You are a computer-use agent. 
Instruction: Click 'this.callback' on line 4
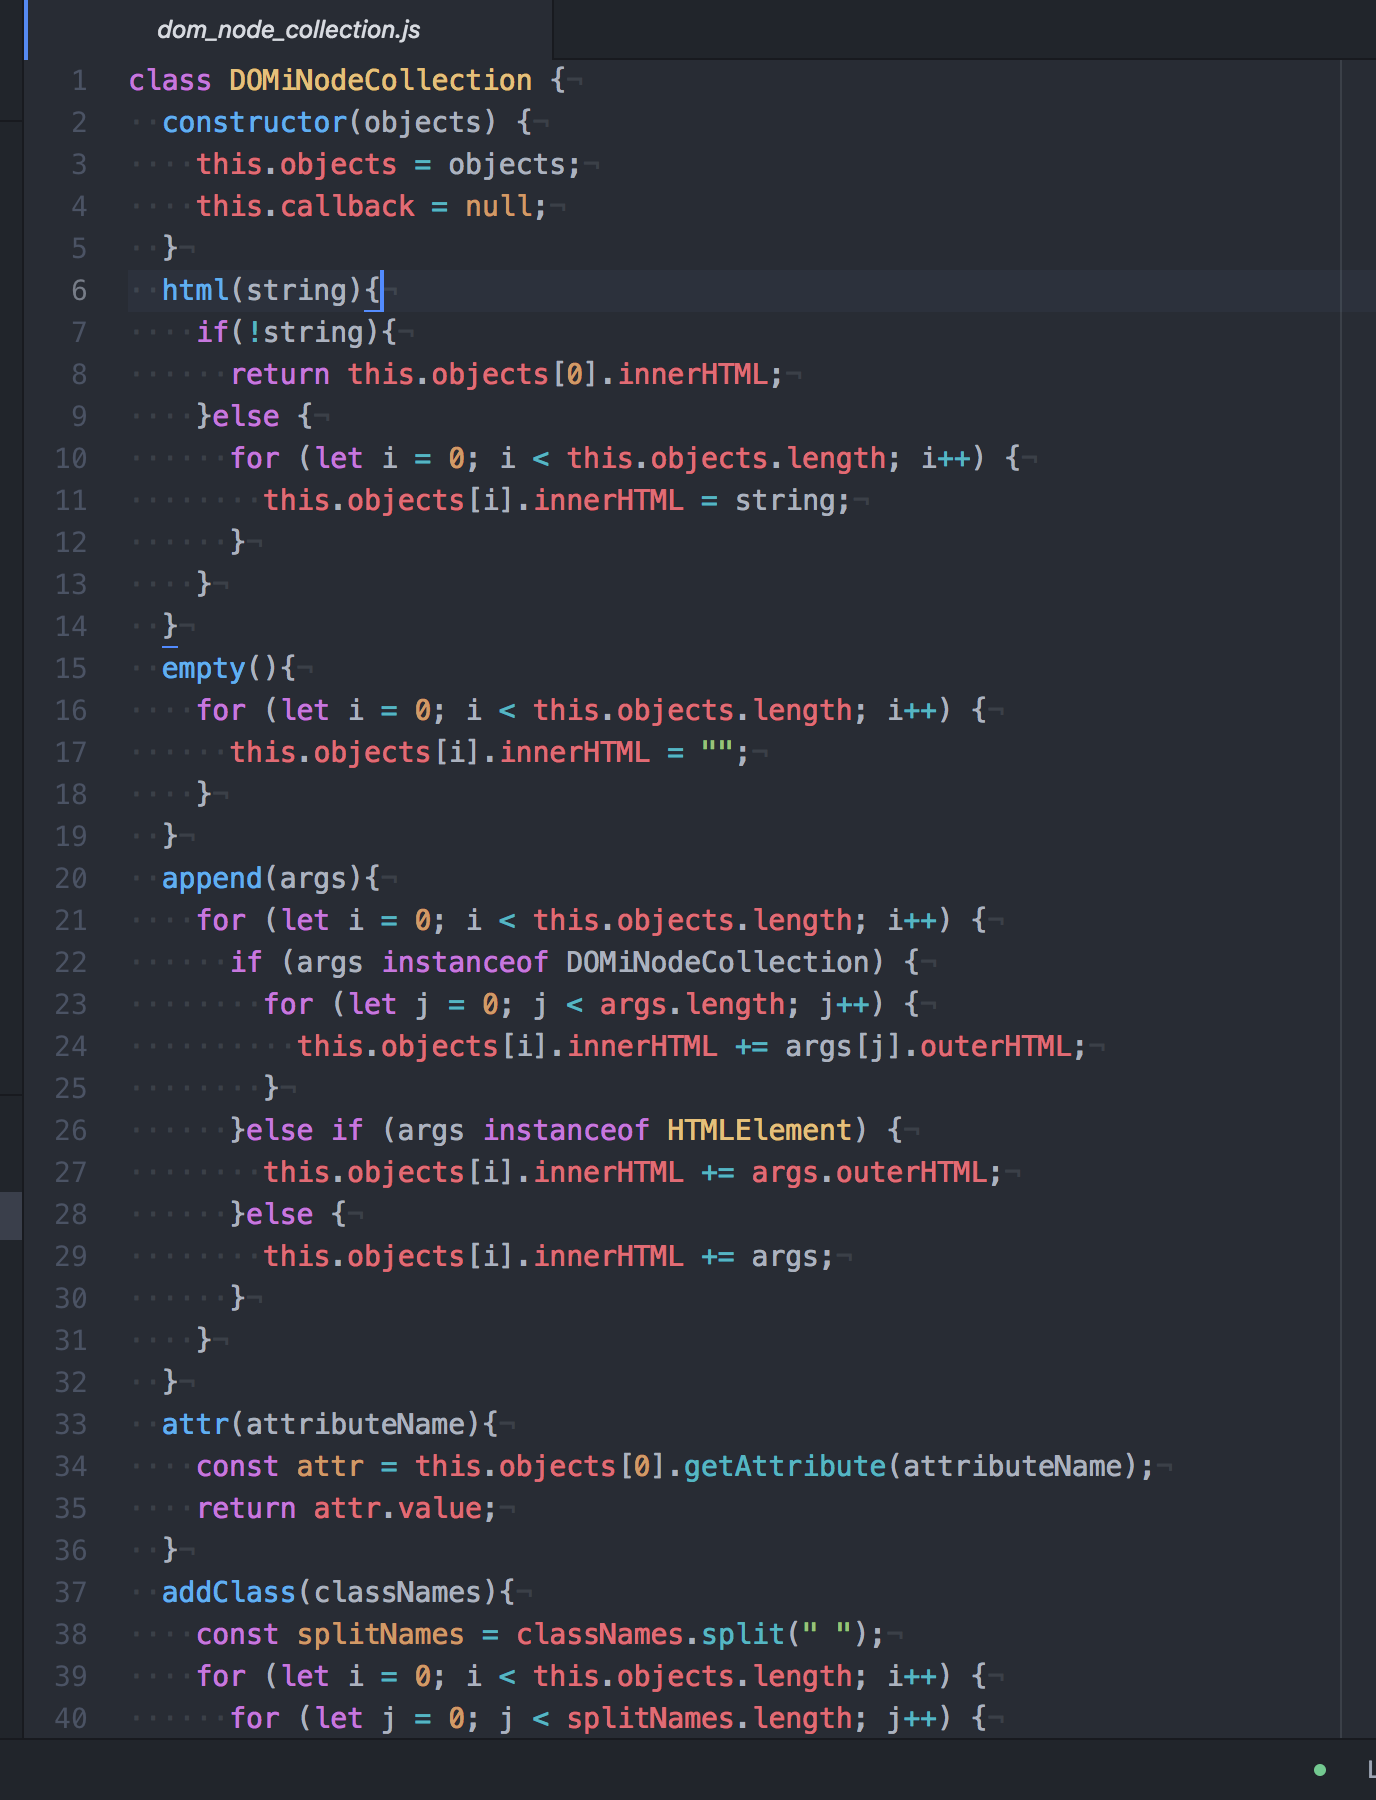point(305,206)
